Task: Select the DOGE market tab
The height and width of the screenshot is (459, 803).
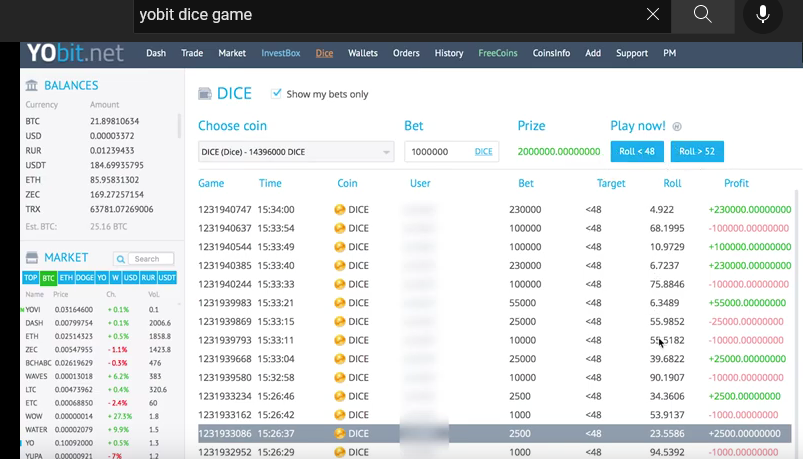Action: point(85,278)
